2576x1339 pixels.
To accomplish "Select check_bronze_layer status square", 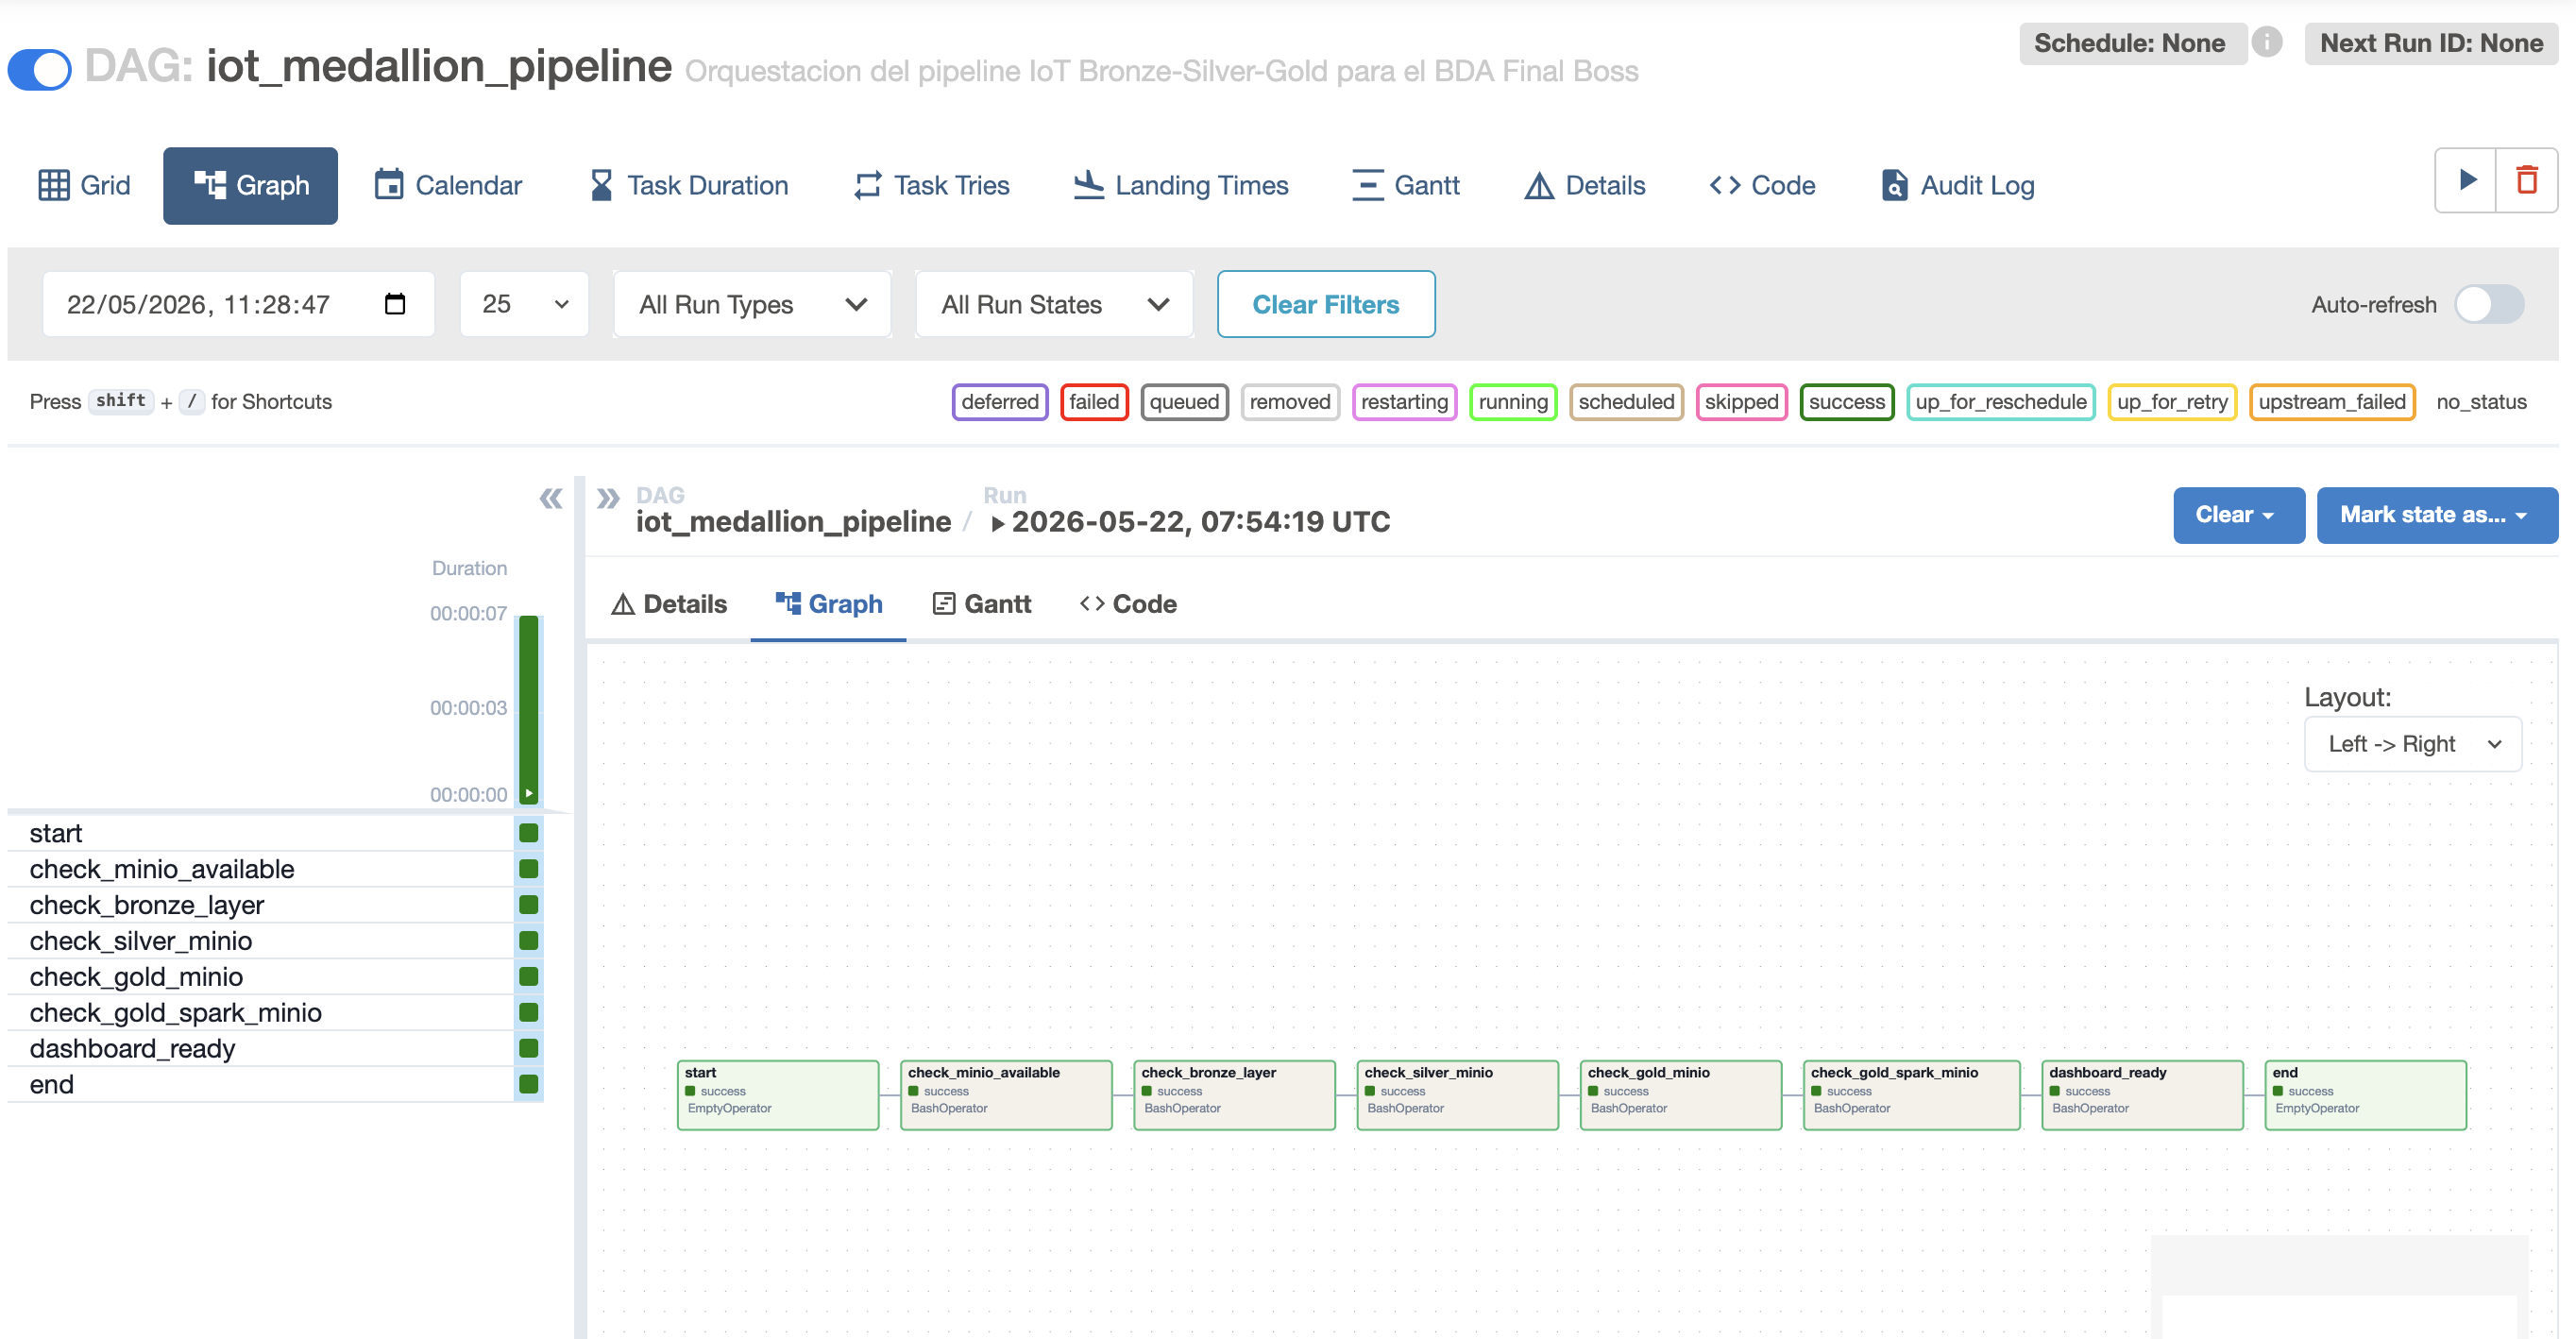I will 529,904.
